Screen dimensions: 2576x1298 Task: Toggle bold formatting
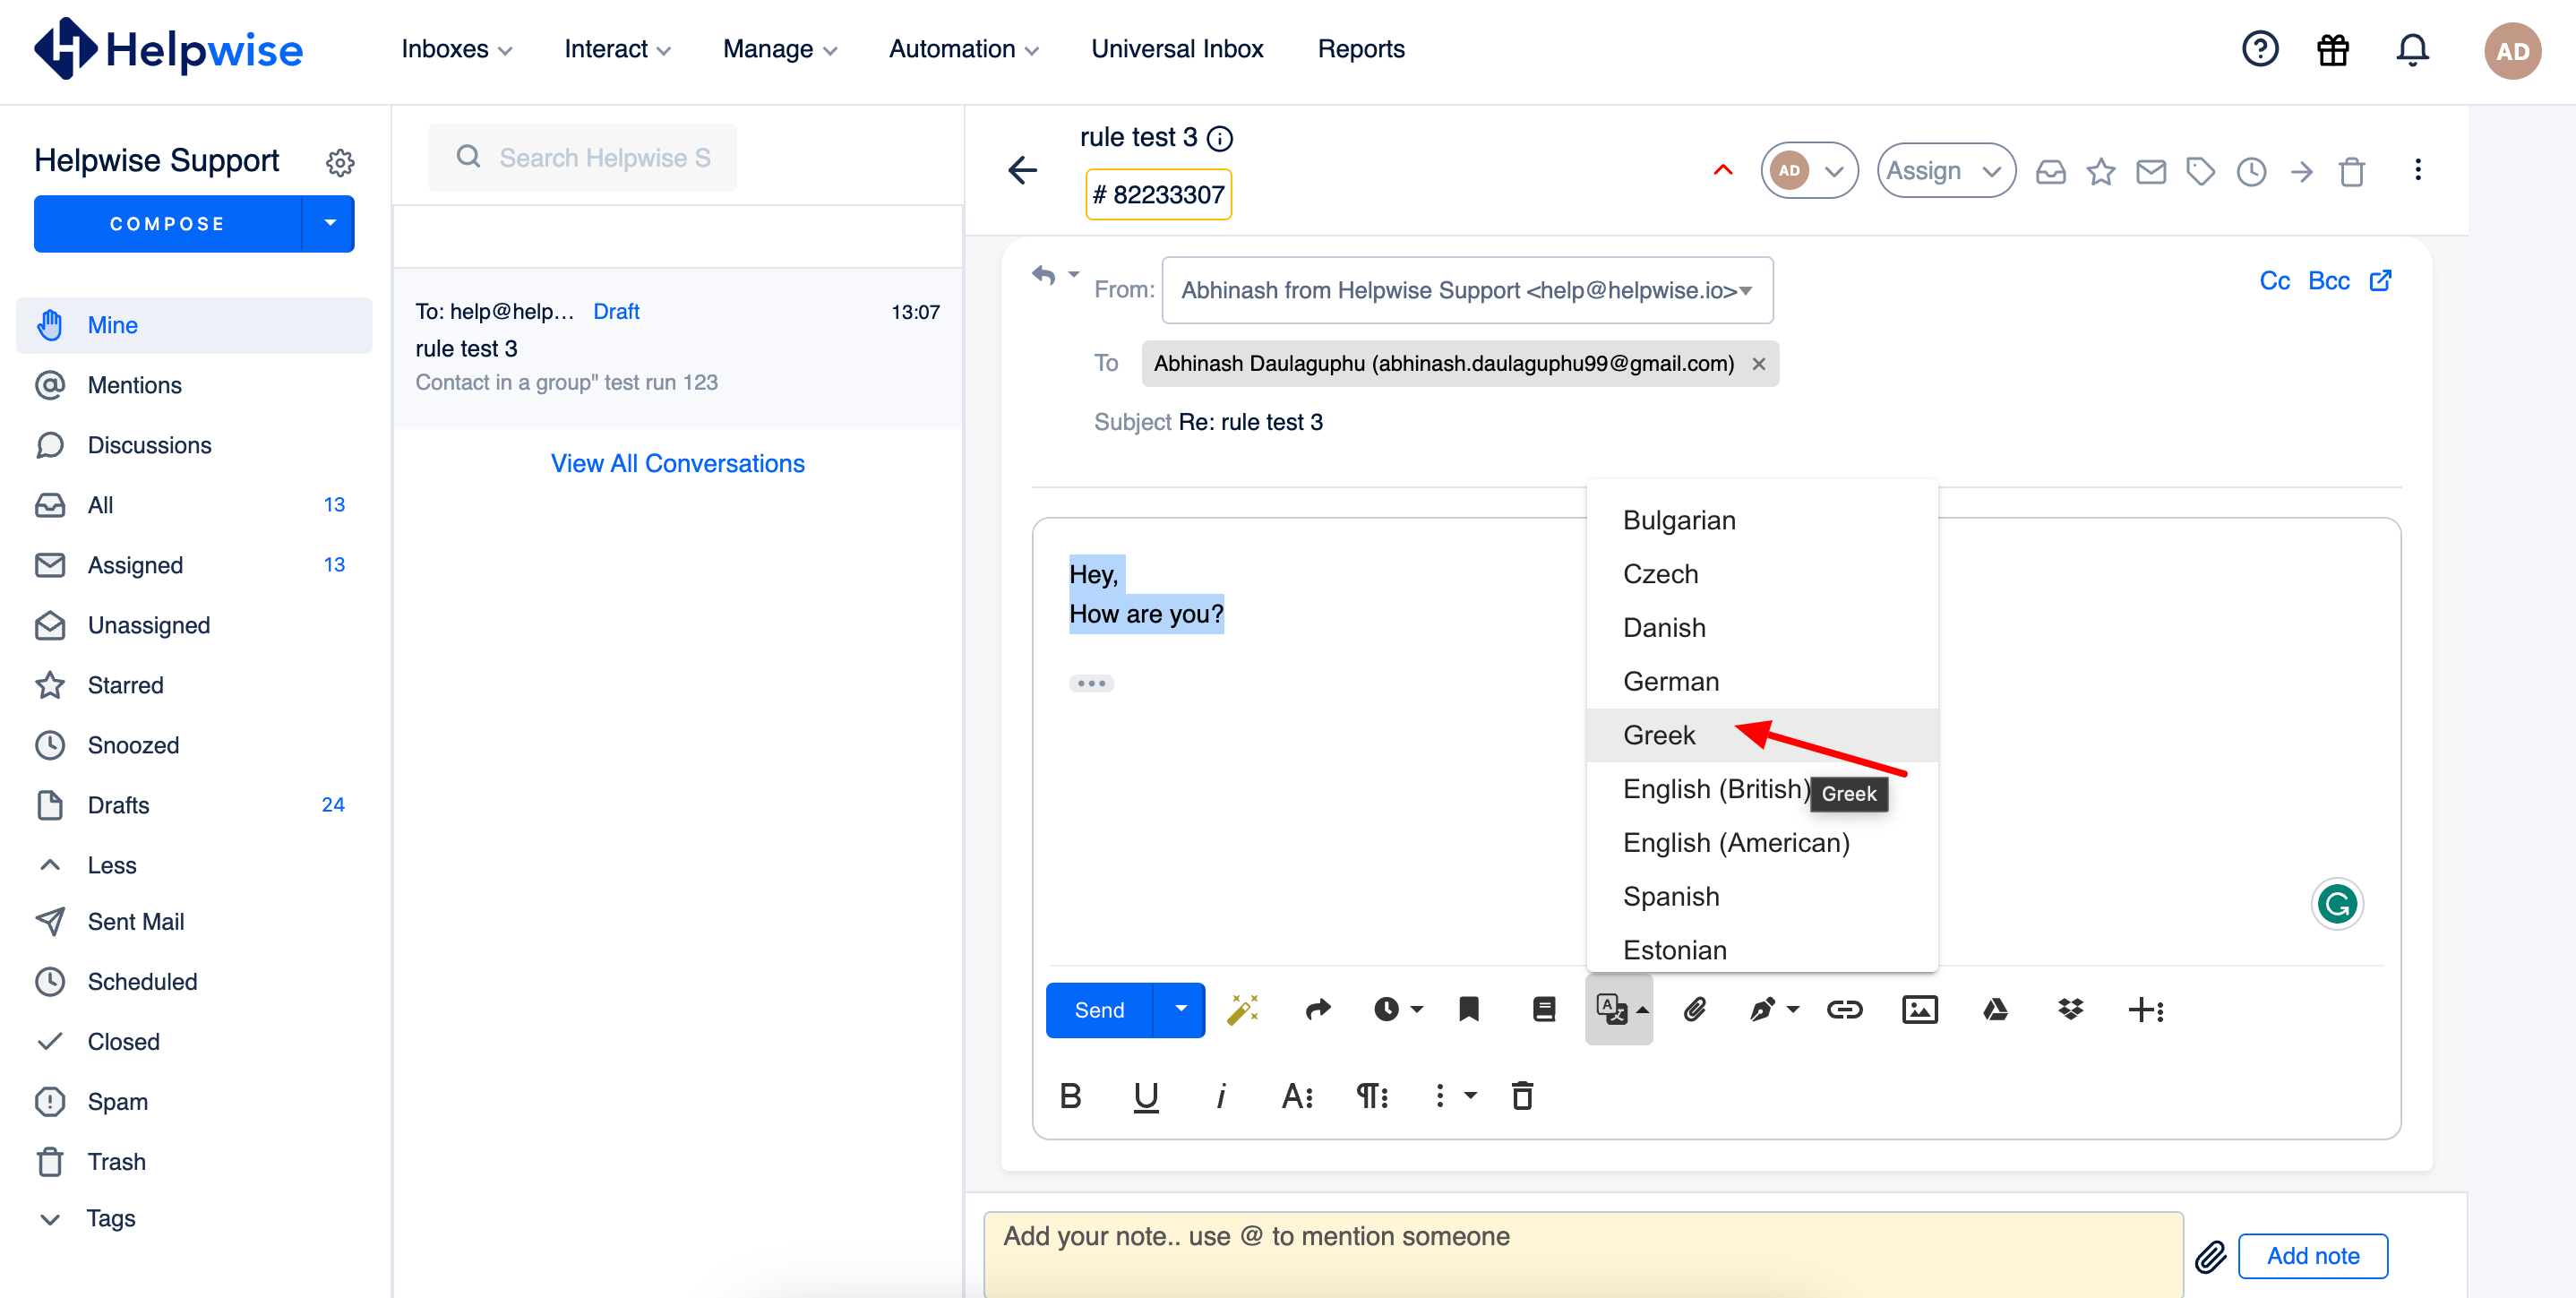coord(1070,1096)
